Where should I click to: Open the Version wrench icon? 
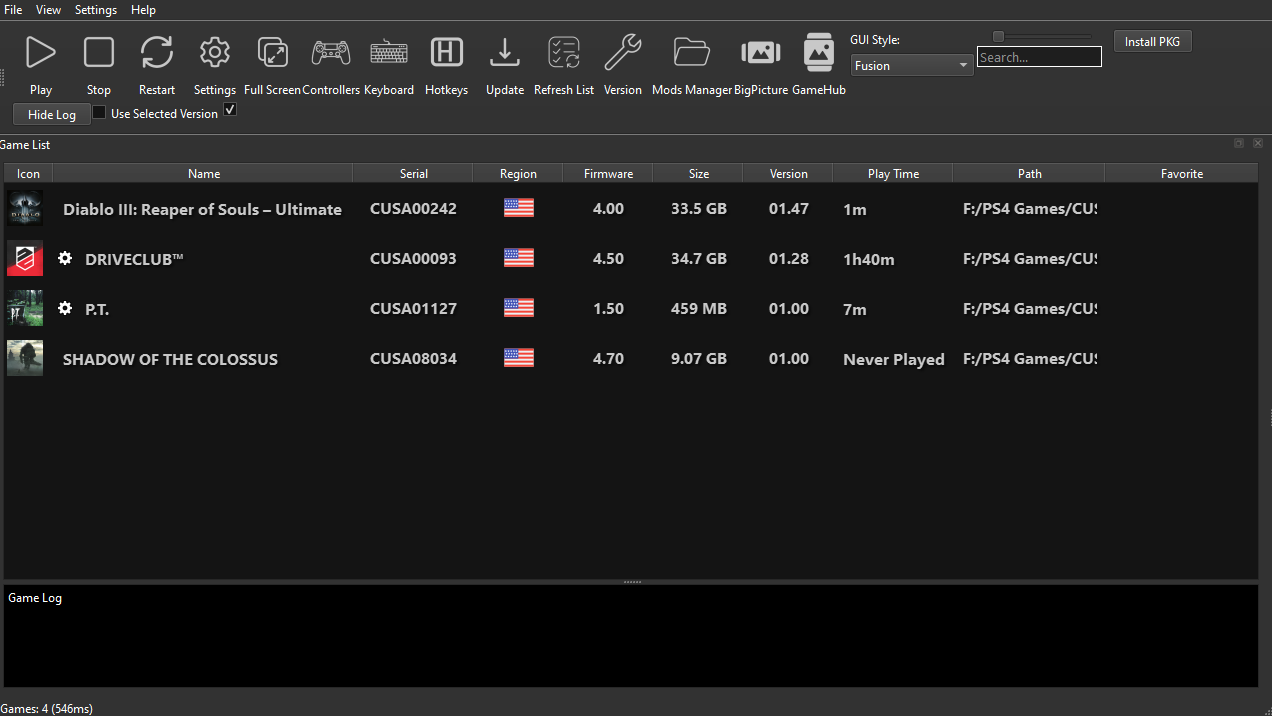pos(623,52)
